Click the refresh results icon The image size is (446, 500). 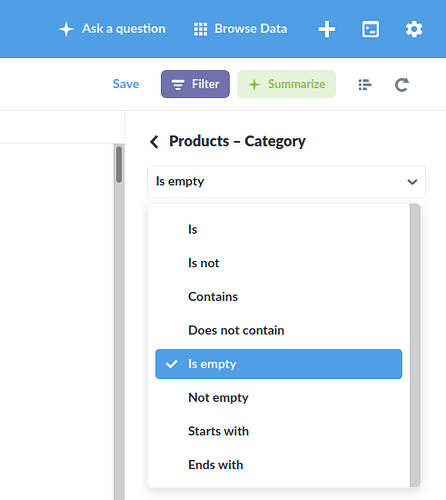tap(402, 84)
